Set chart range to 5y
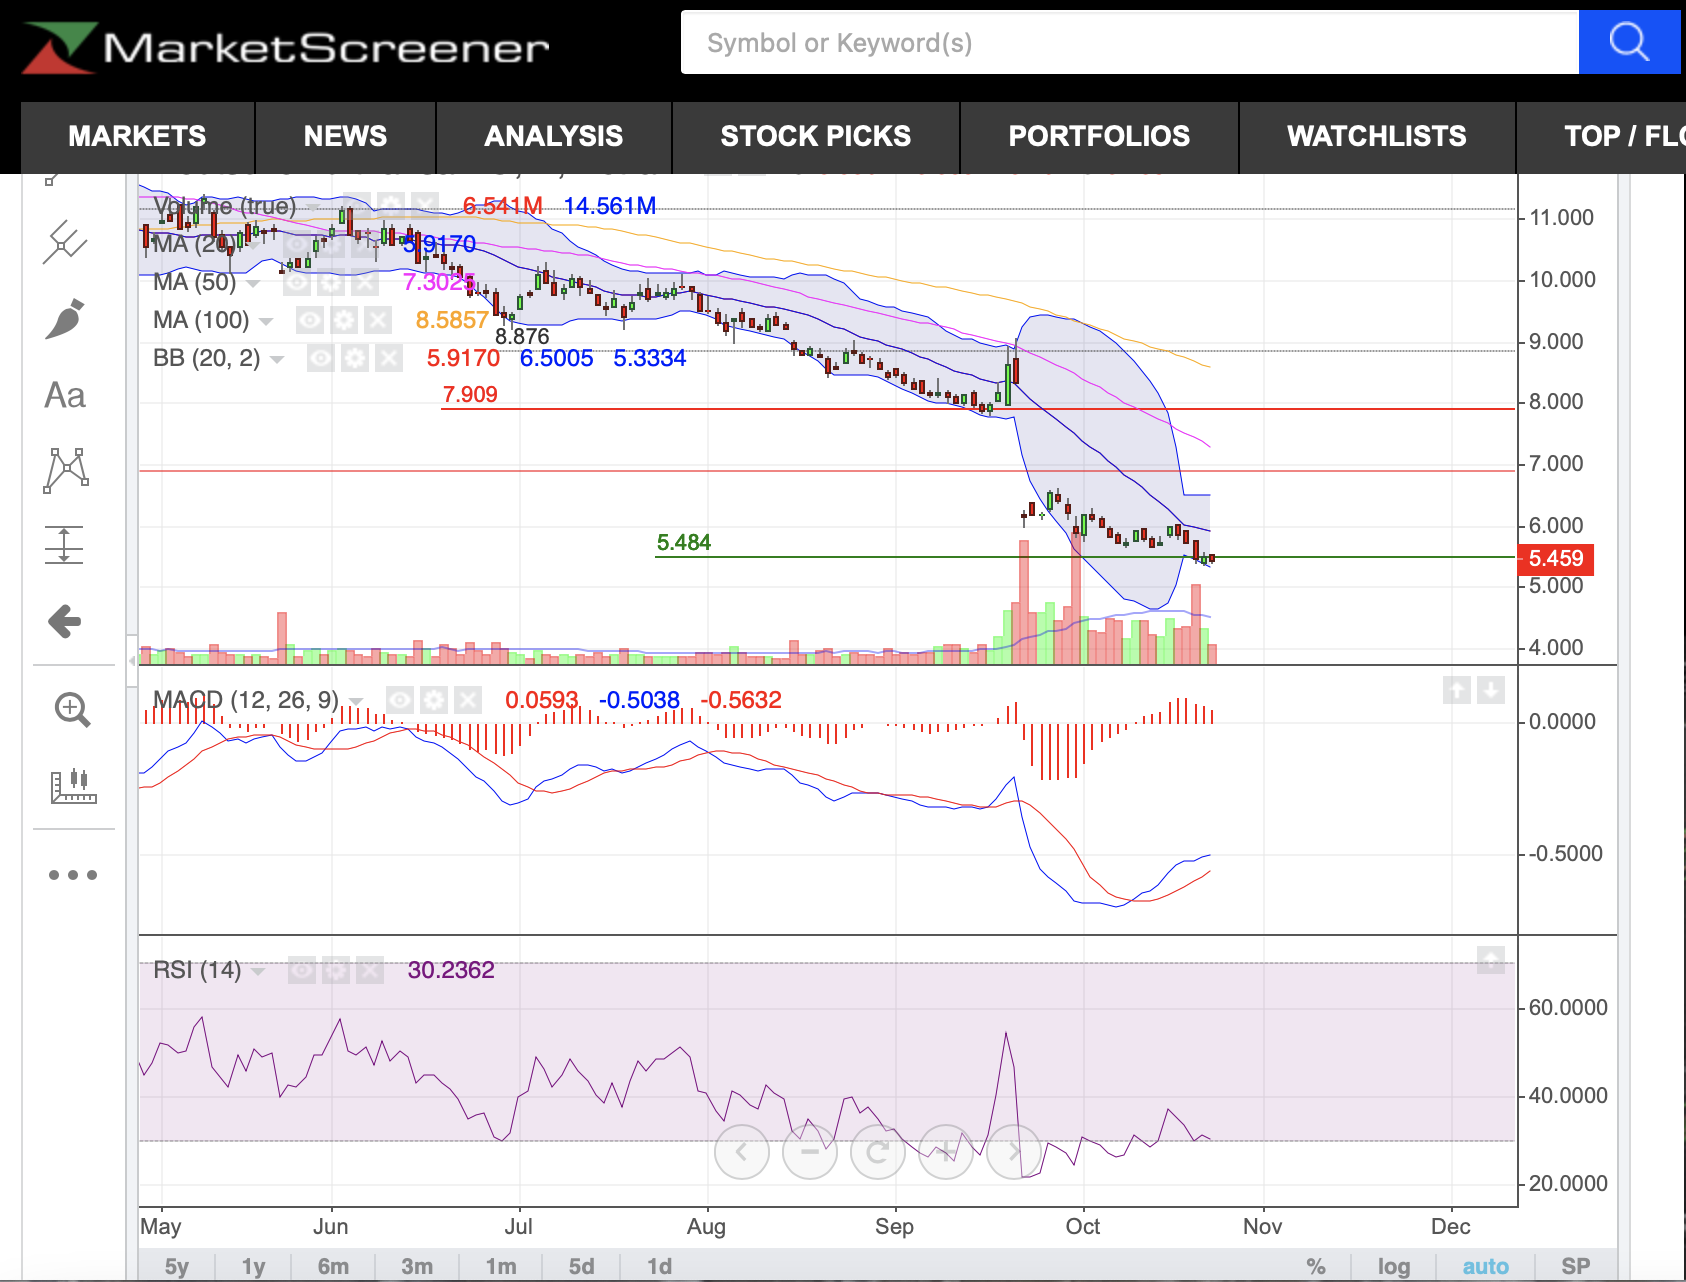The height and width of the screenshot is (1282, 1686). pyautogui.click(x=177, y=1266)
